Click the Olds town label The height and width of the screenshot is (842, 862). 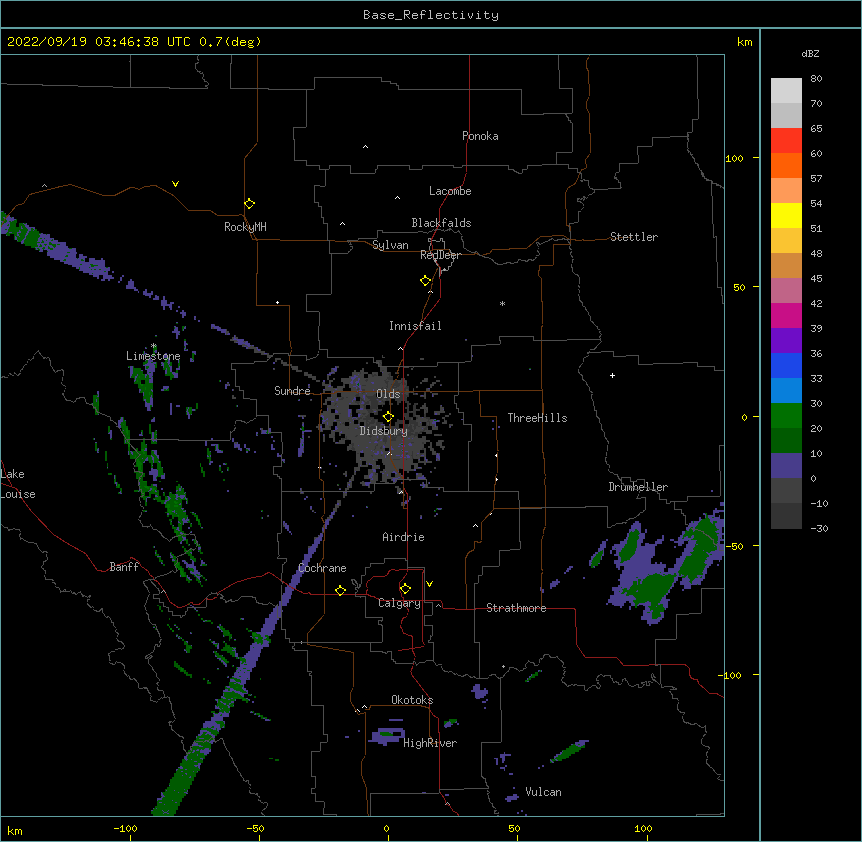pyautogui.click(x=388, y=394)
